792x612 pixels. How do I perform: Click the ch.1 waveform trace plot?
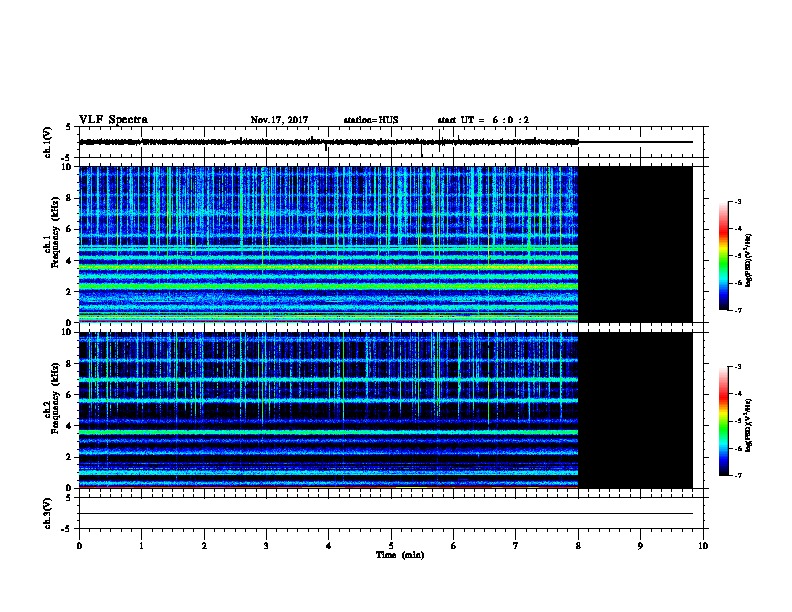point(391,142)
